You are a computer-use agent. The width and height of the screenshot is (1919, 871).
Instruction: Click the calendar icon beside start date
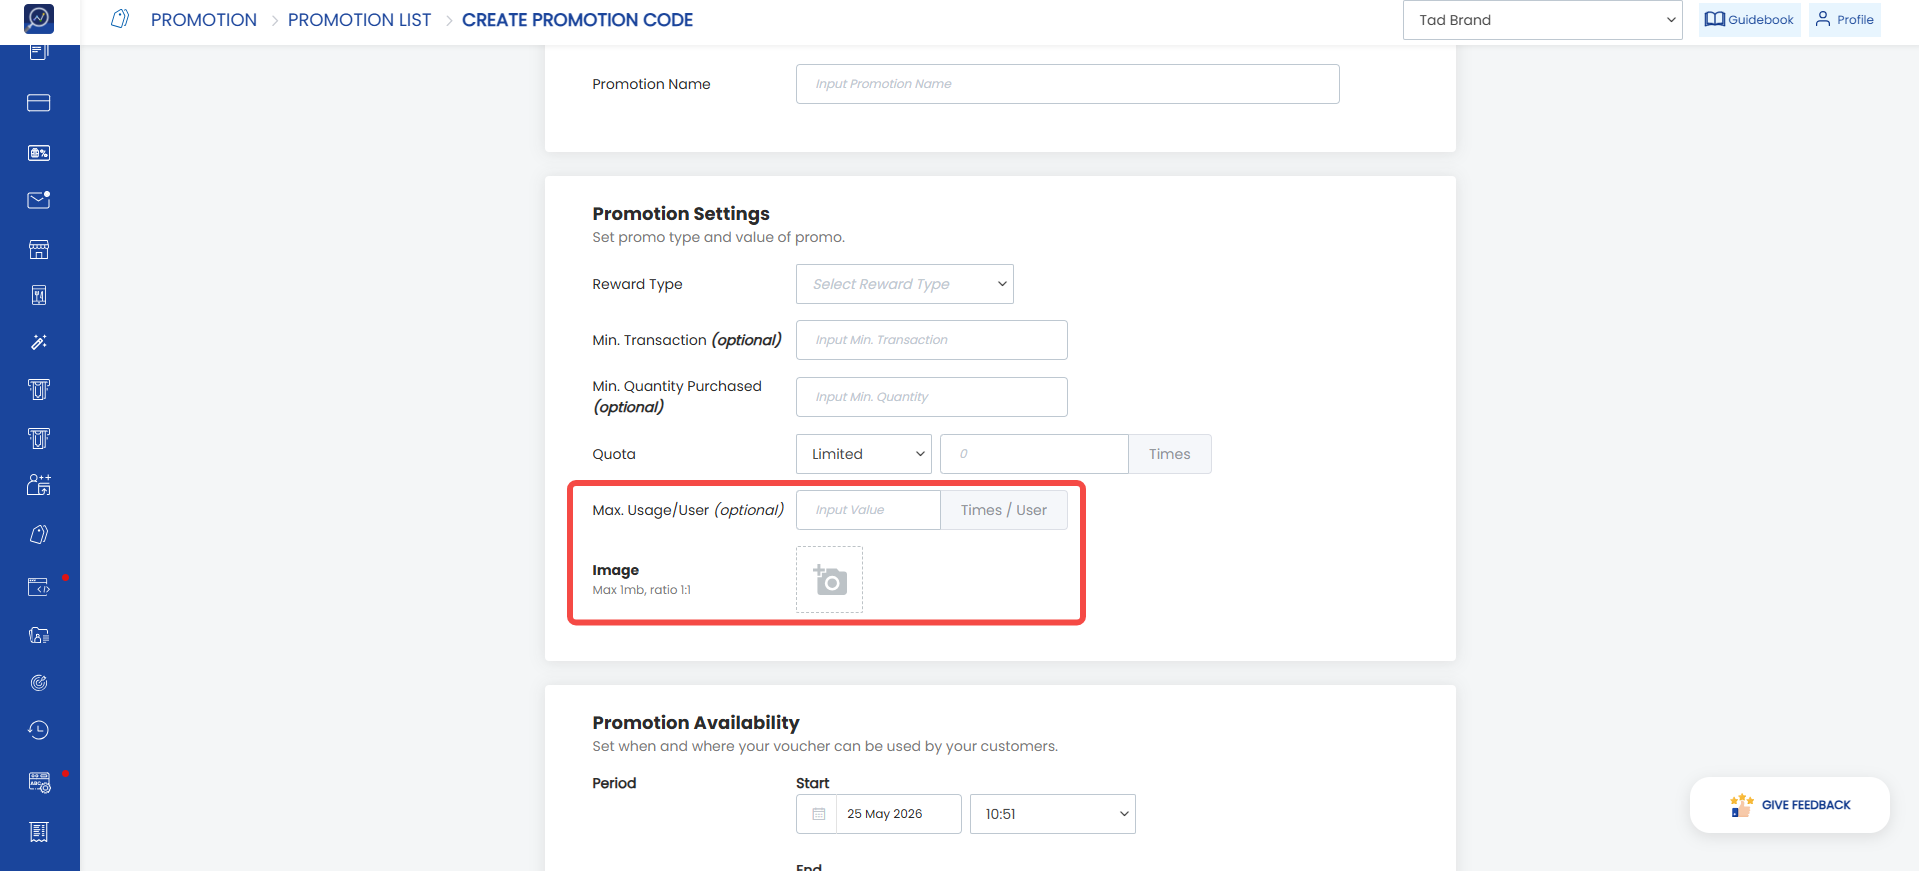(x=818, y=814)
